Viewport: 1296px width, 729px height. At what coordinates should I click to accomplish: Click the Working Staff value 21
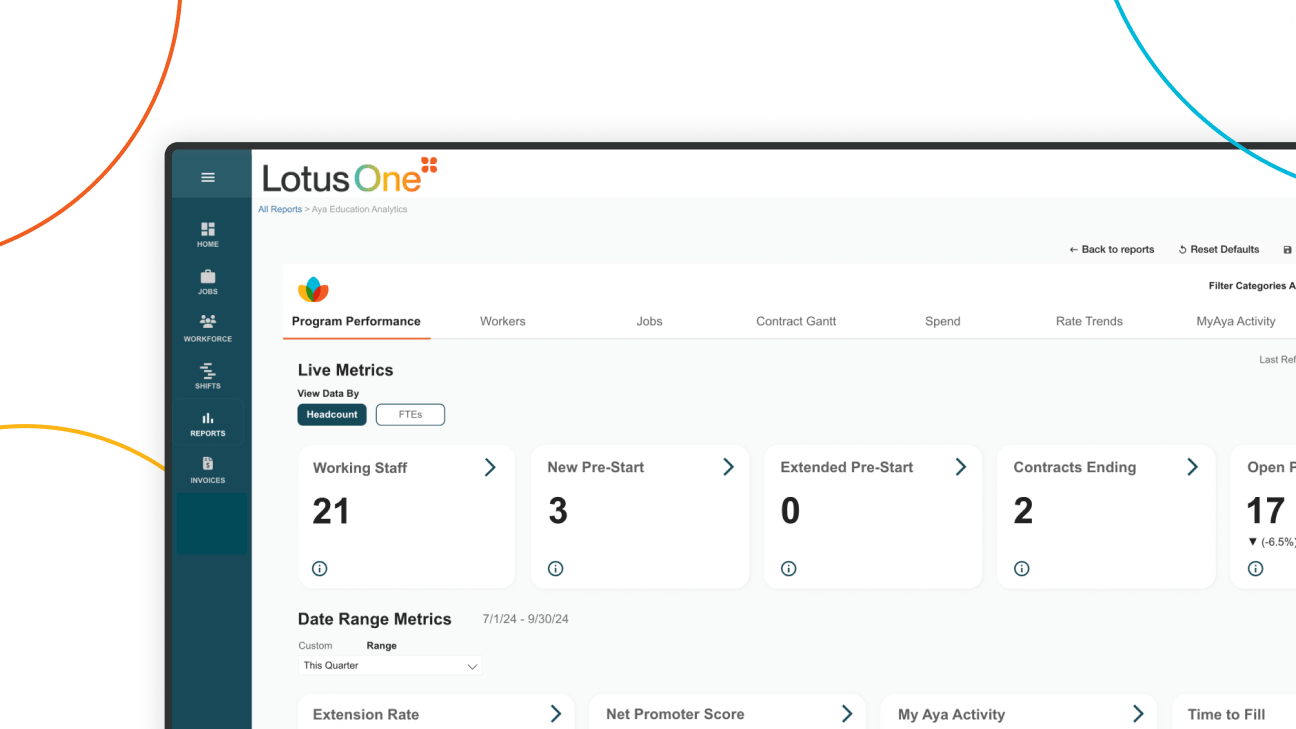click(x=331, y=511)
